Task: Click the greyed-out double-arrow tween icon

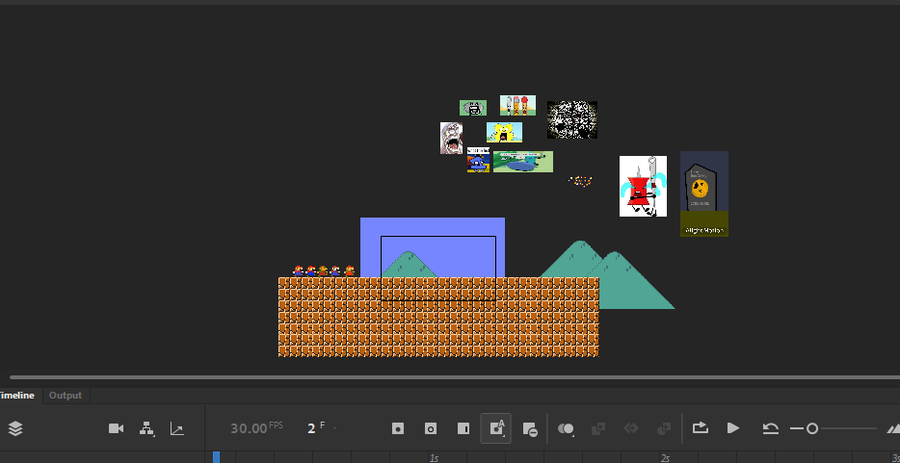Action: click(x=631, y=429)
